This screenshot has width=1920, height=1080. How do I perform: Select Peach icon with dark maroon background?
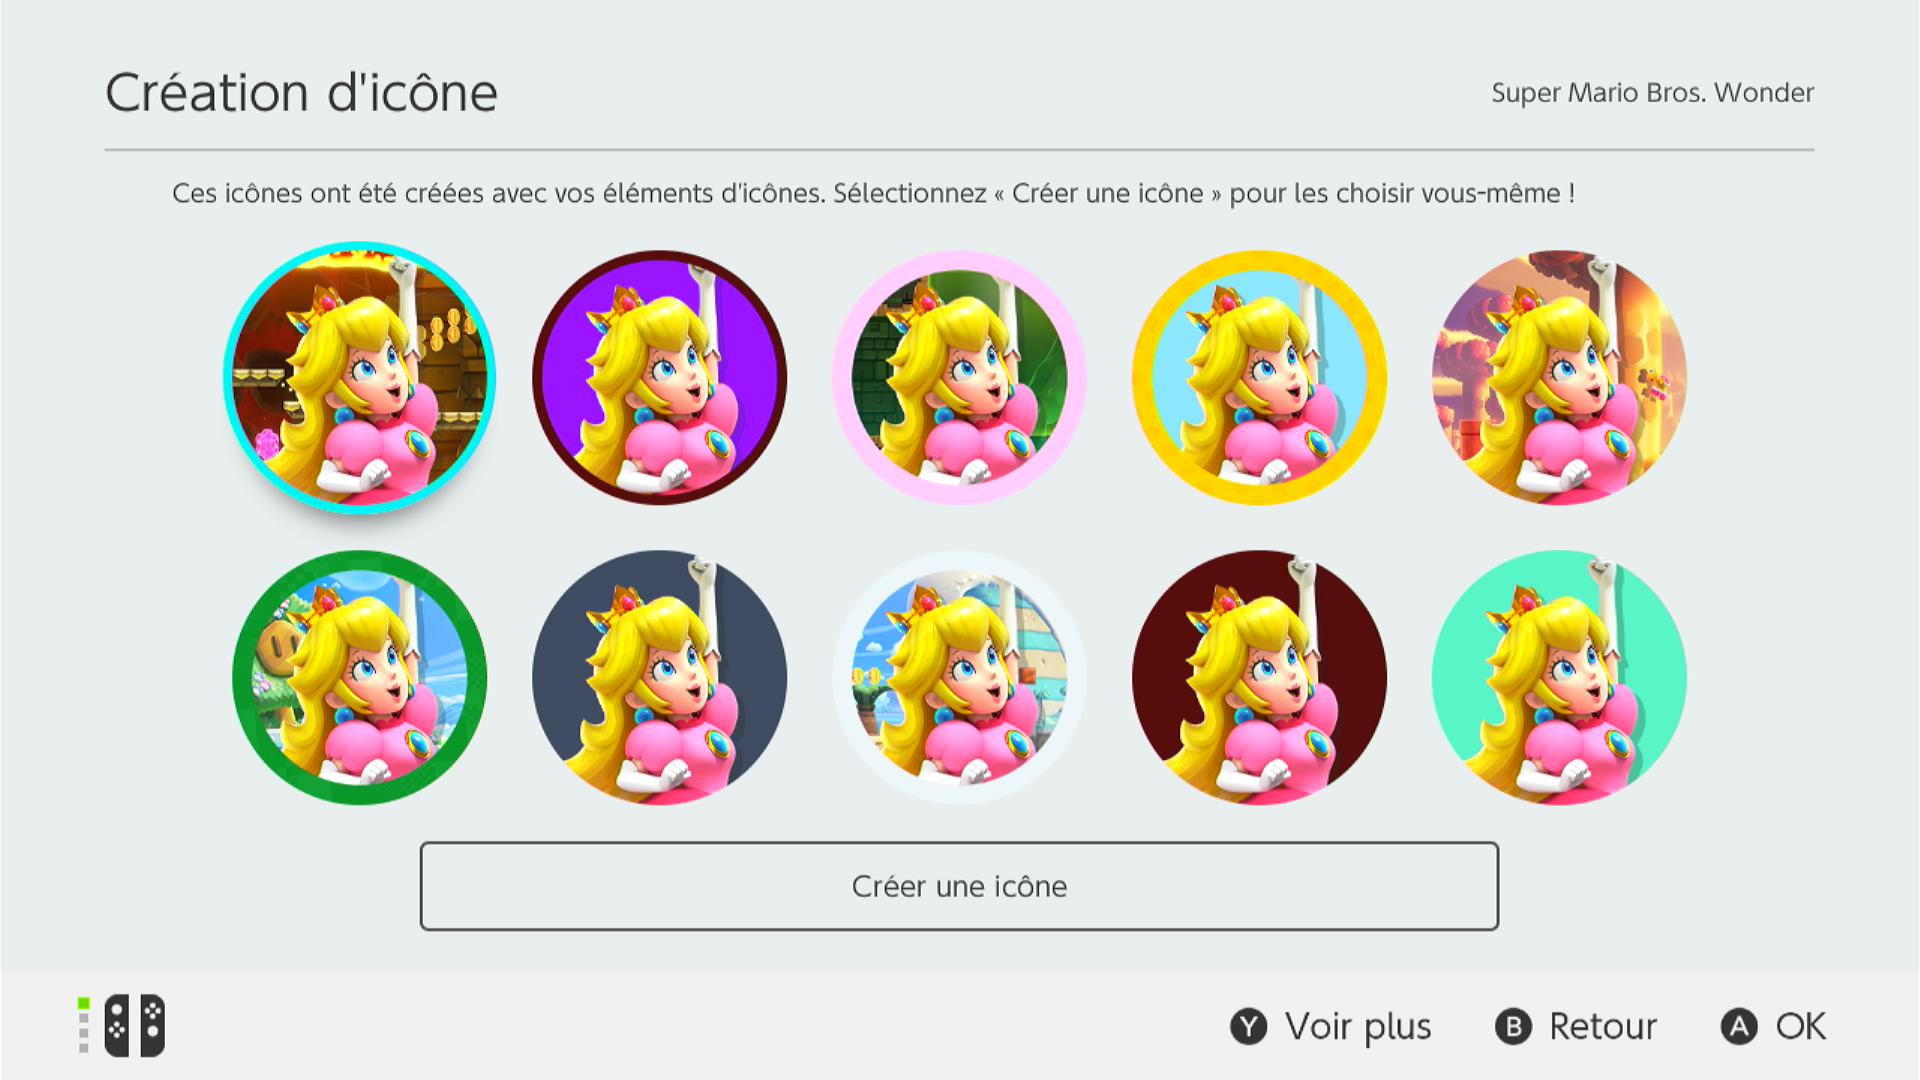1259,678
